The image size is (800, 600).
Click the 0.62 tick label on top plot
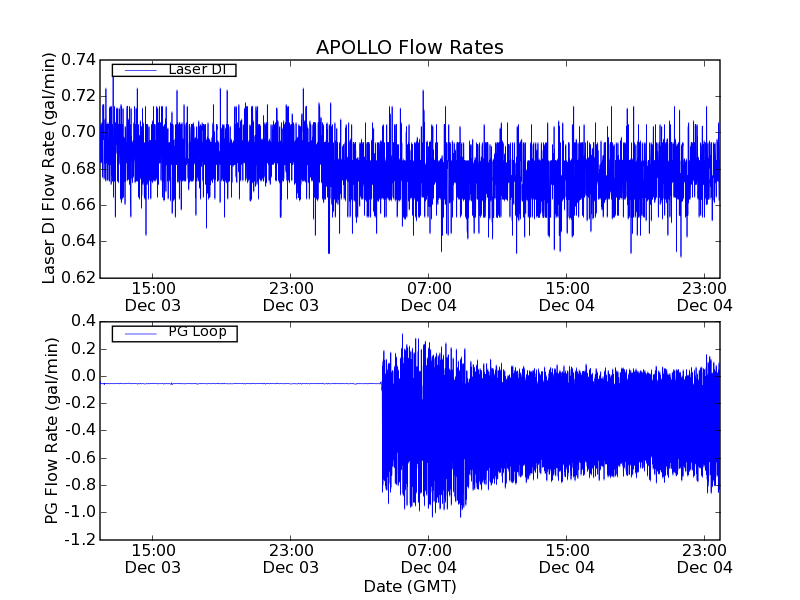79,278
